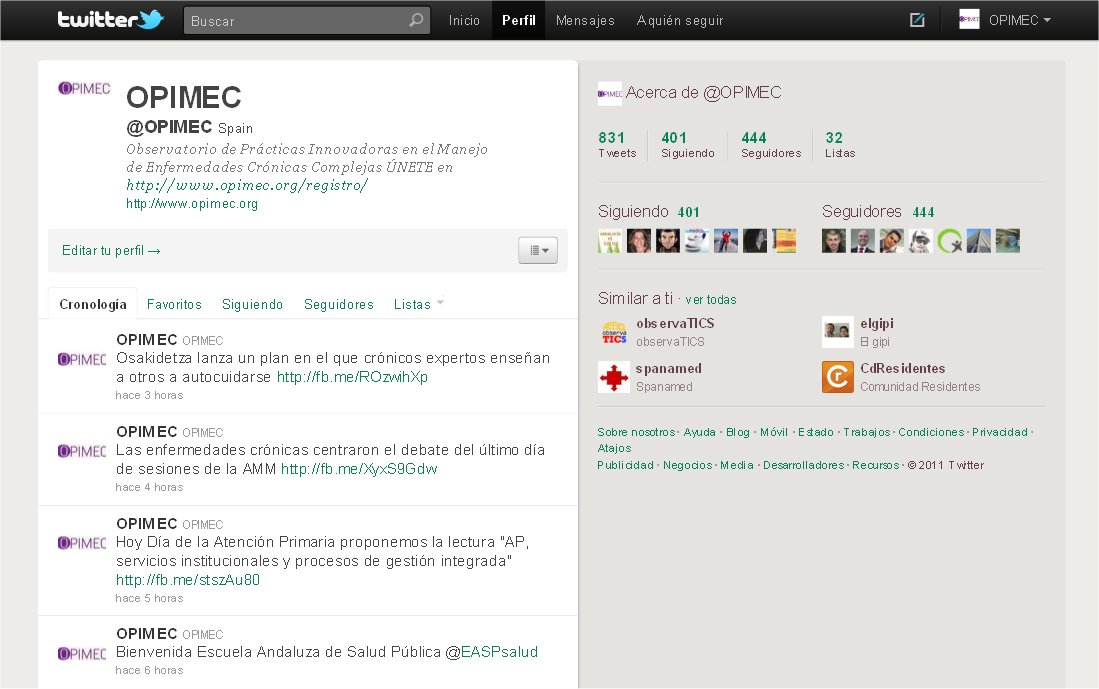Click sixth avatar in Siguiendo row
The image size is (1099, 689).
(x=755, y=240)
